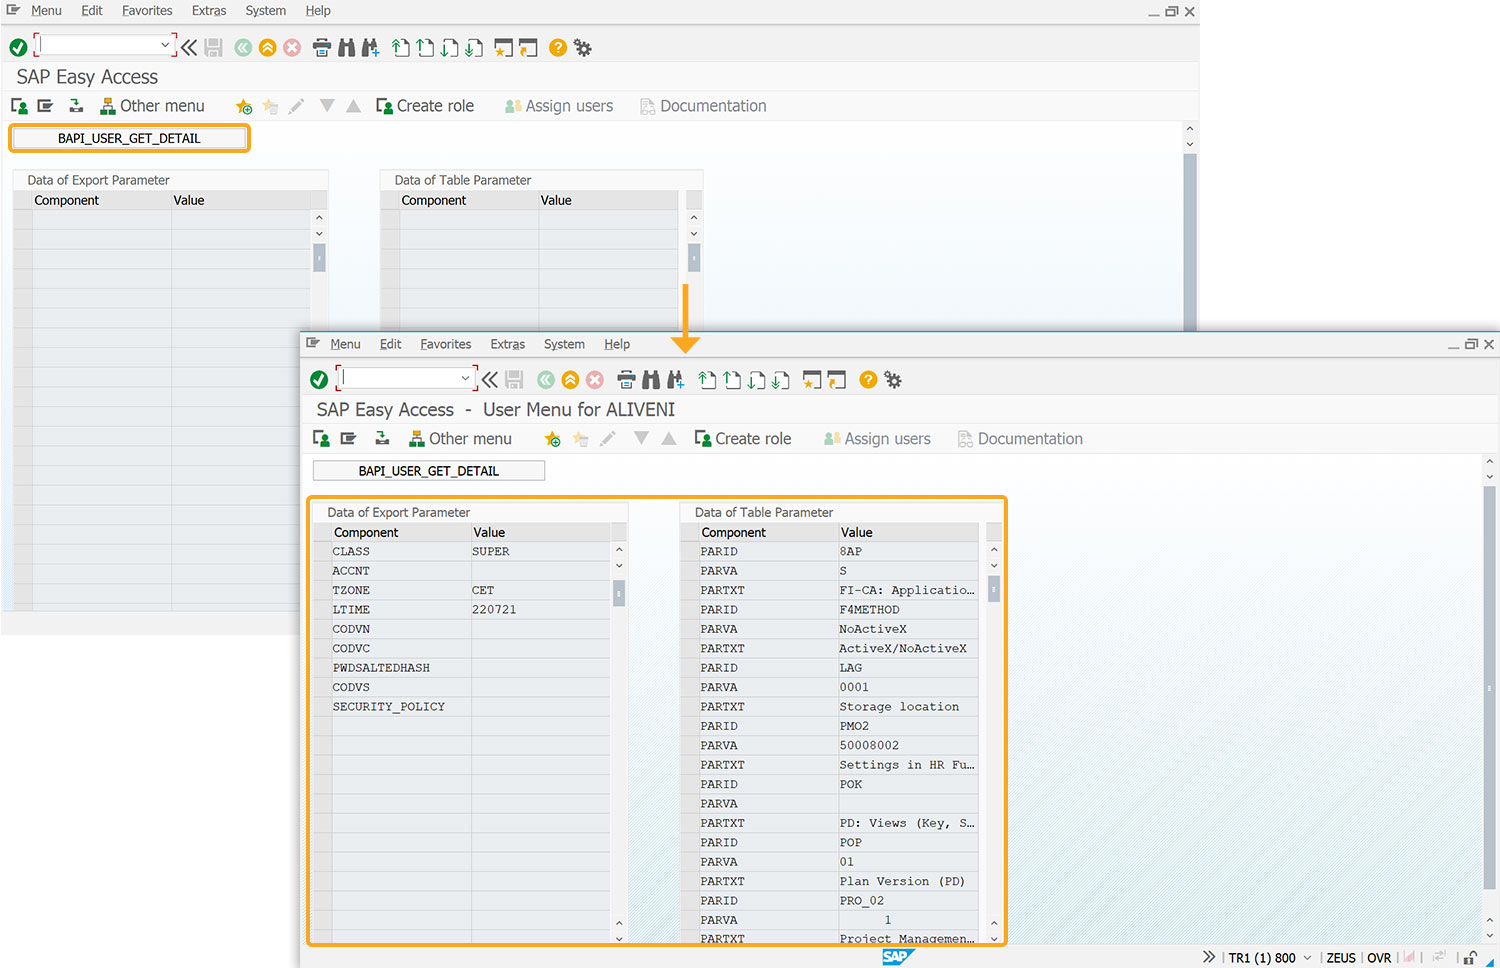Click orange Exit icon in back window
The image size is (1500, 968).
click(x=267, y=48)
